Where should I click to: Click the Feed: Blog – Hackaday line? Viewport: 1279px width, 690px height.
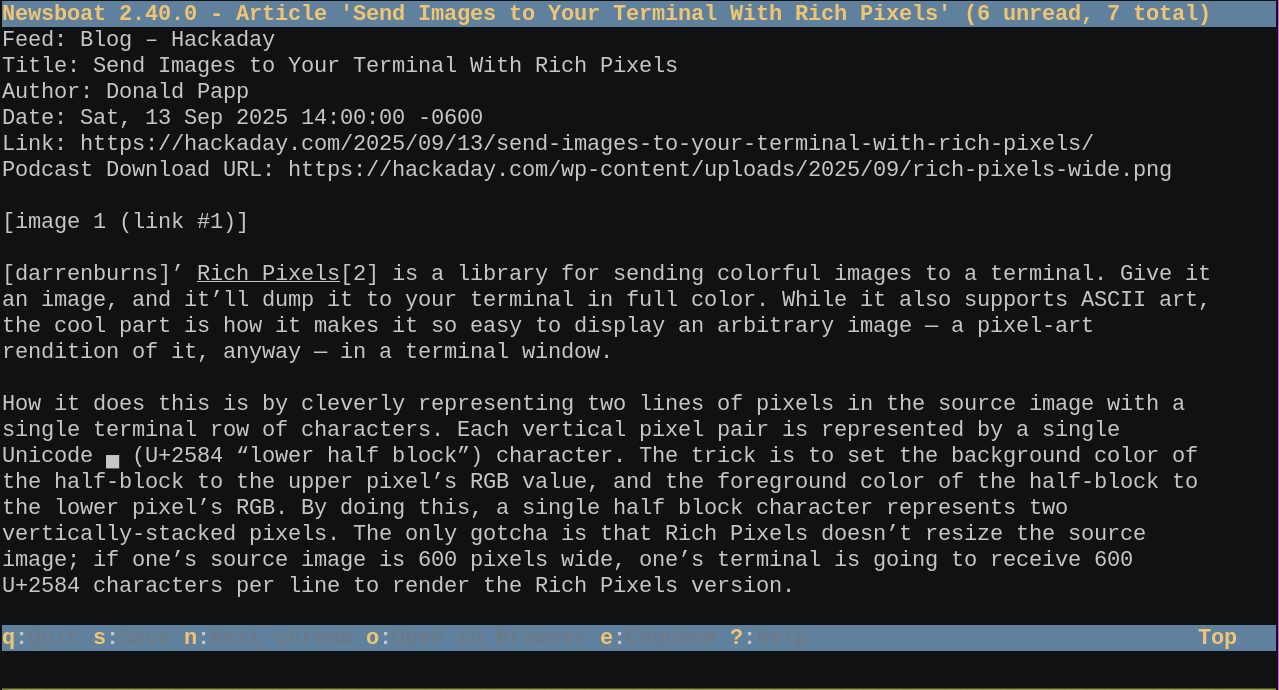coord(138,40)
